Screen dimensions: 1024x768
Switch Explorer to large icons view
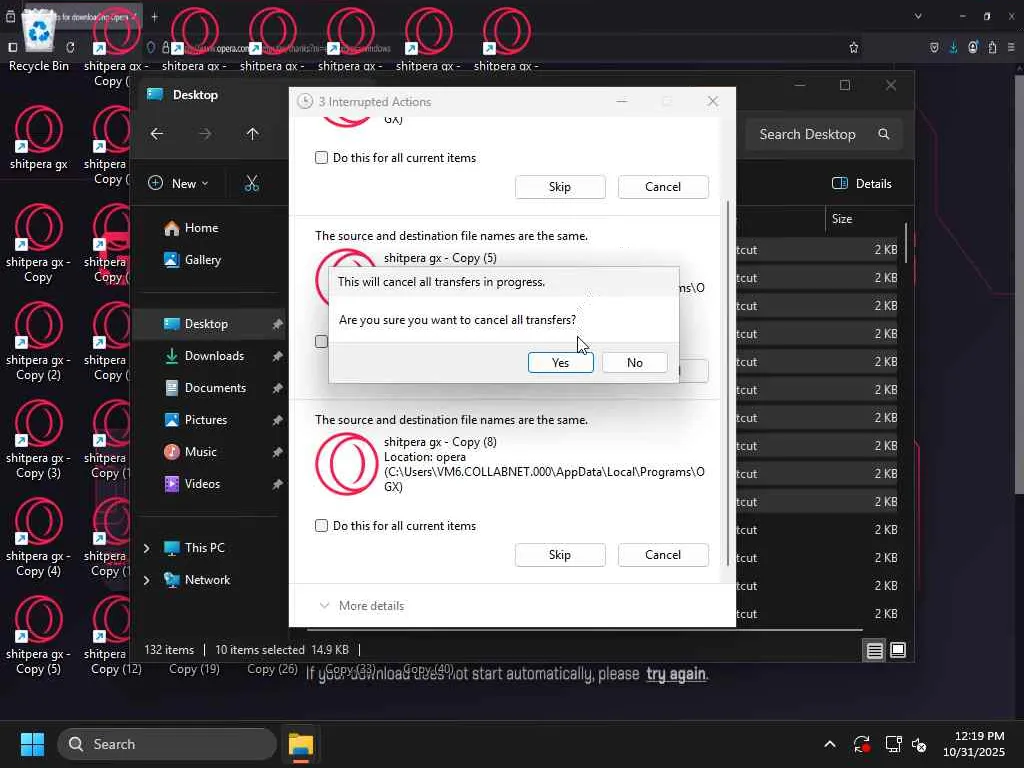(x=898, y=650)
